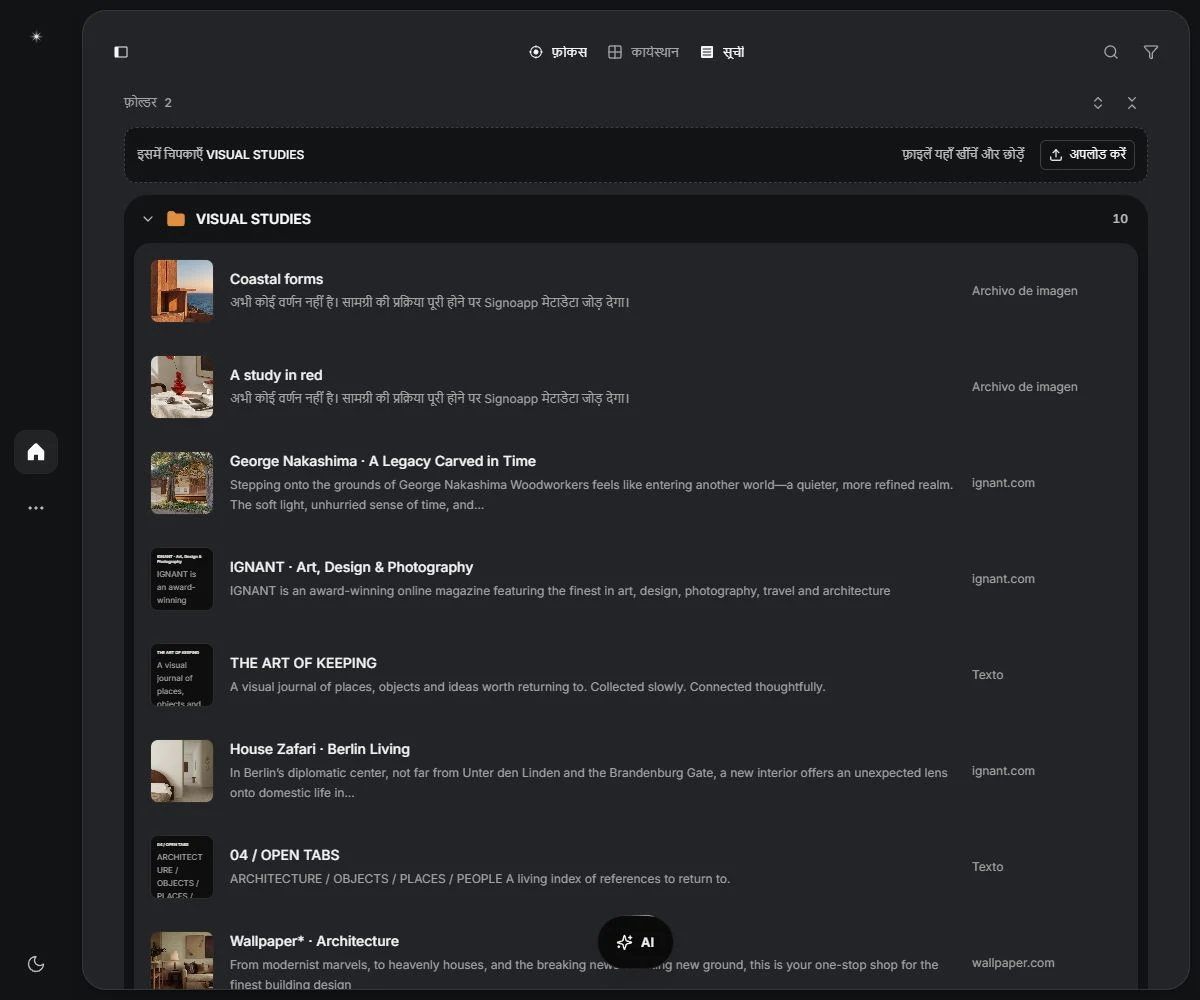Click the "THE ART OF KEEPING" title
Image resolution: width=1200 pixels, height=1000 pixels.
[303, 663]
